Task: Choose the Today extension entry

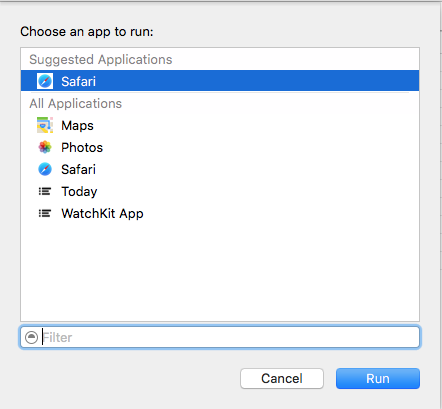Action: [79, 191]
